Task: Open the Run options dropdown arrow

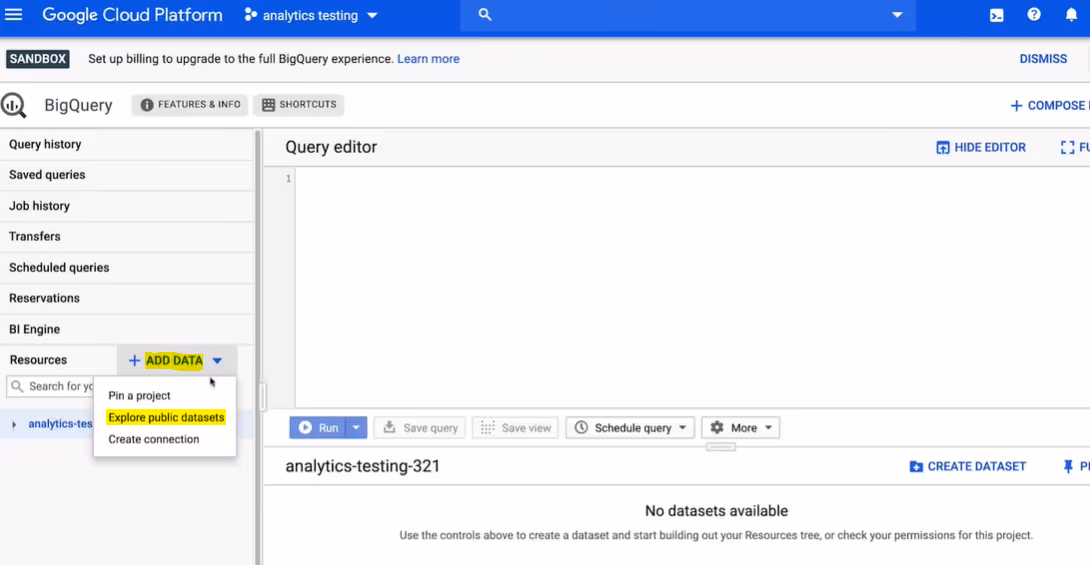Action: [x=356, y=428]
